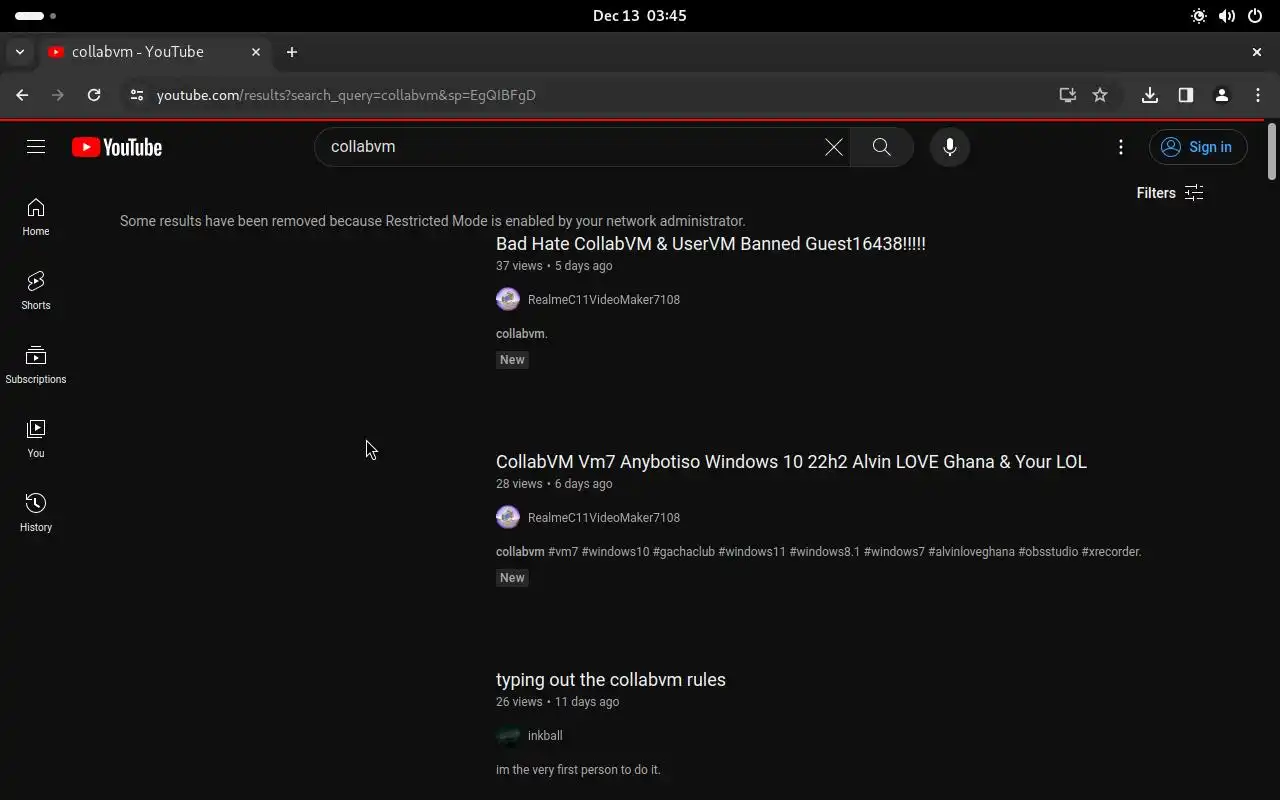Click description 'im the very first person to do it.'

[x=578, y=770]
